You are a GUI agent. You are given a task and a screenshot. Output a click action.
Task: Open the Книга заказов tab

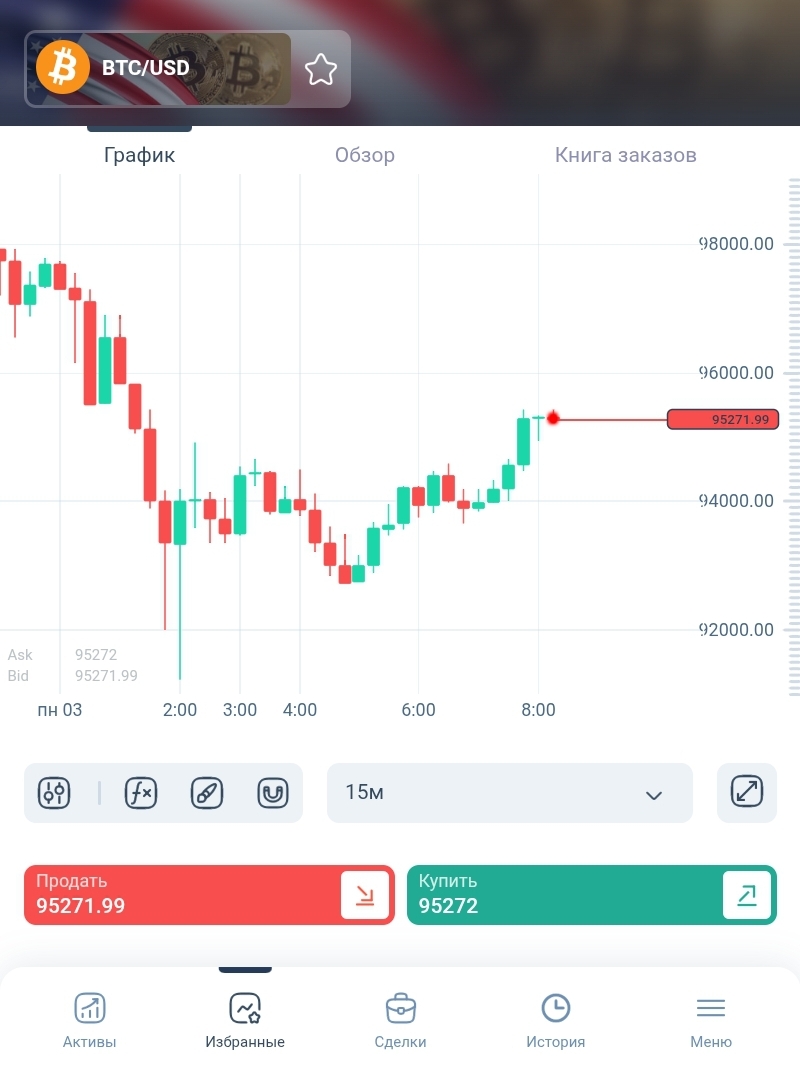click(x=625, y=155)
